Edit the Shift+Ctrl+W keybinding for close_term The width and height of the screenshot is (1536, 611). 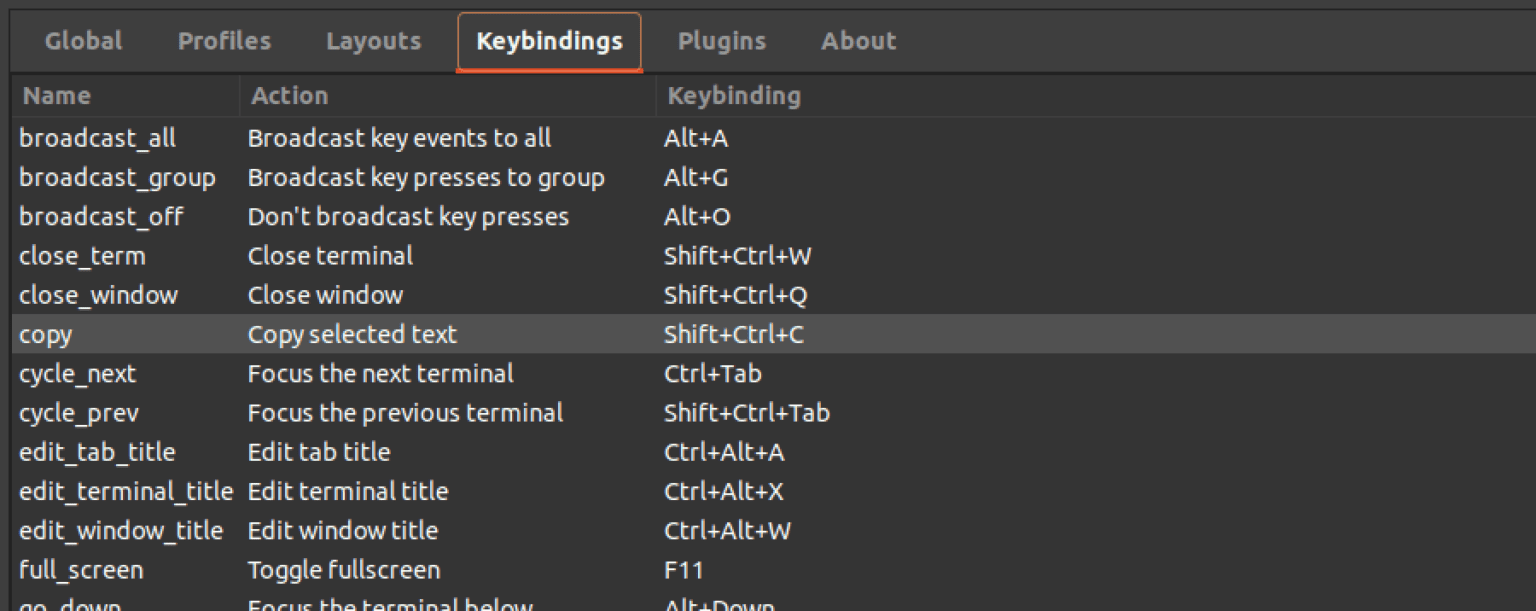coord(737,256)
